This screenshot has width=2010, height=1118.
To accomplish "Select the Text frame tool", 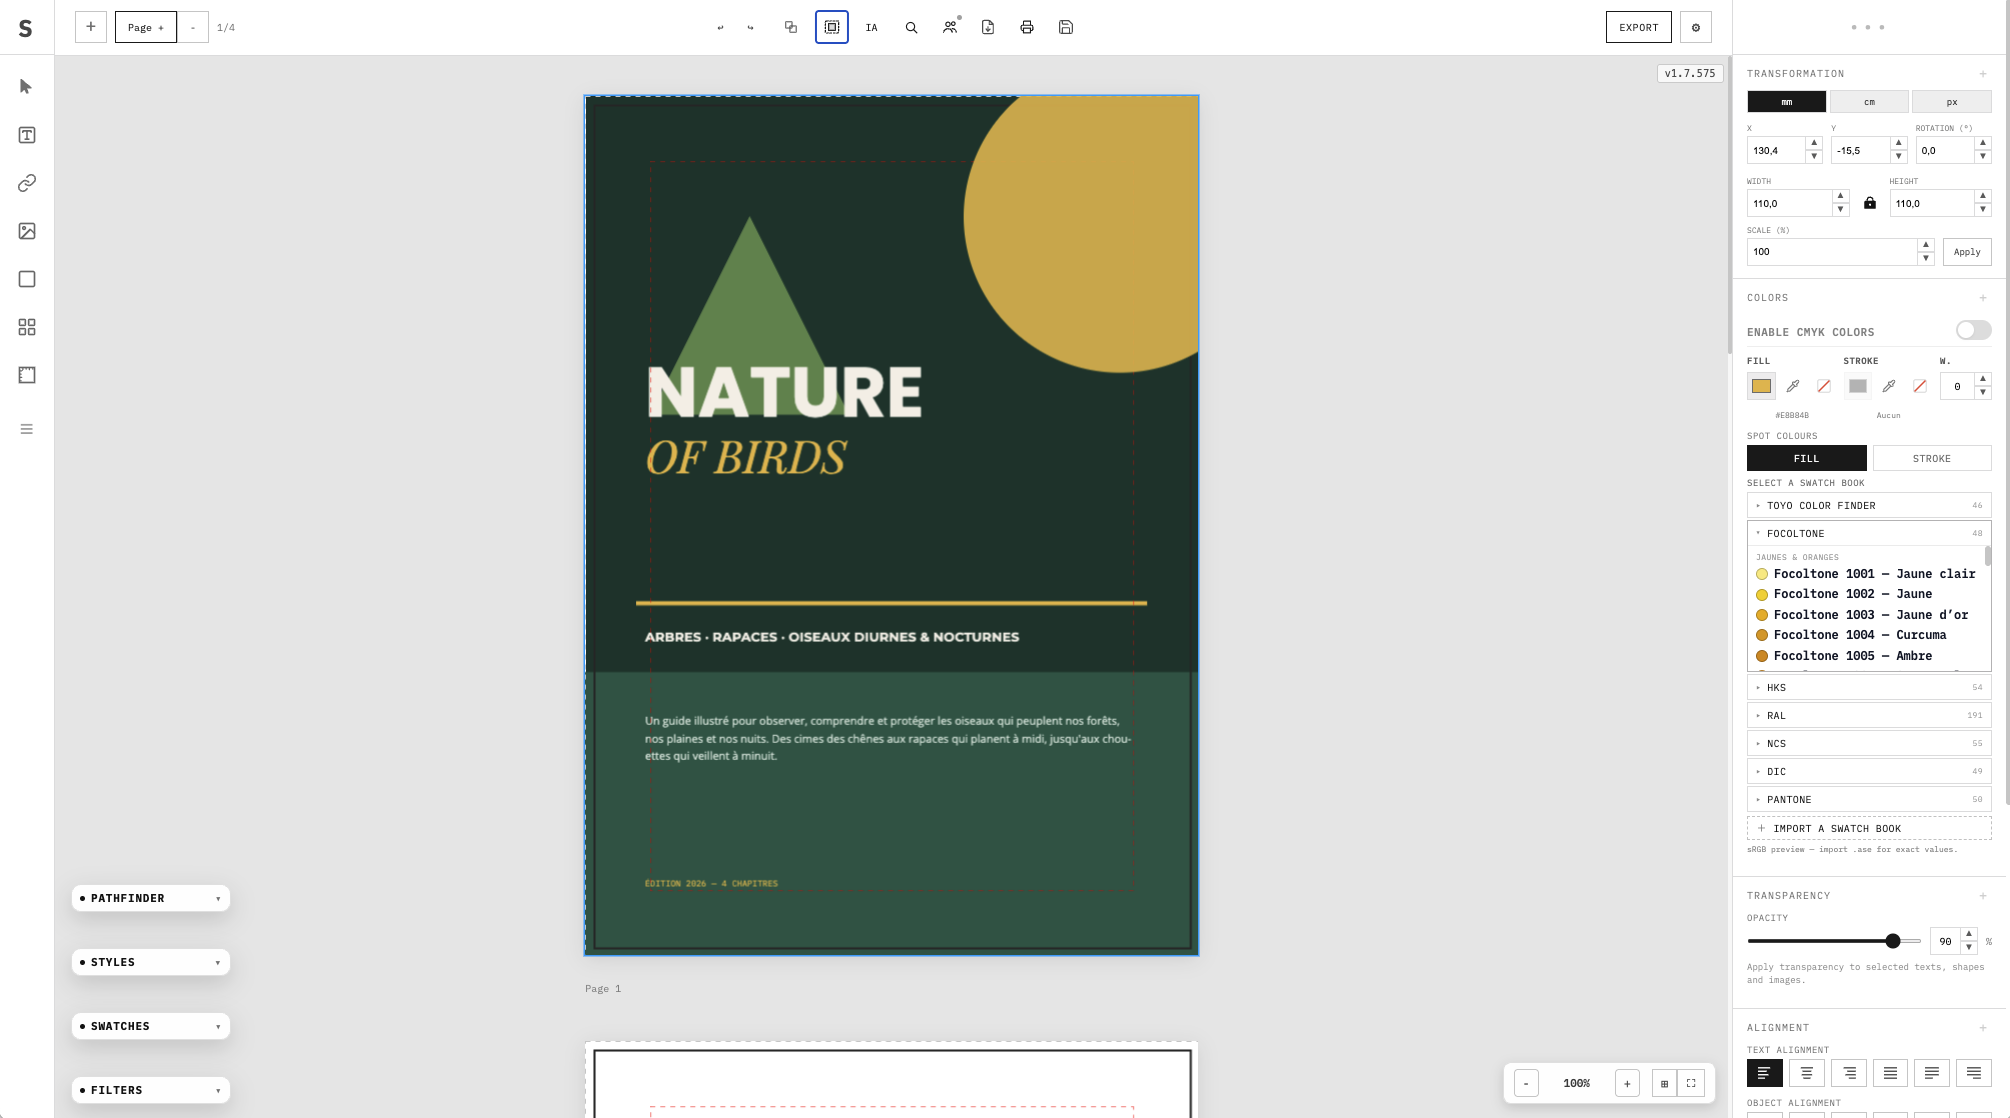I will (x=27, y=135).
